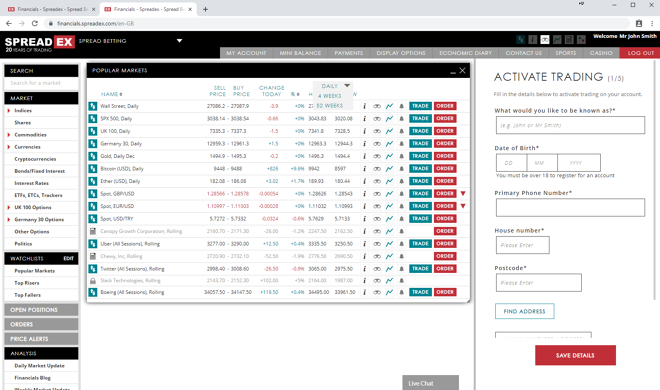Click header trade ticket icon in top bar
Viewport: 660px width, 390px height.
point(521,40)
